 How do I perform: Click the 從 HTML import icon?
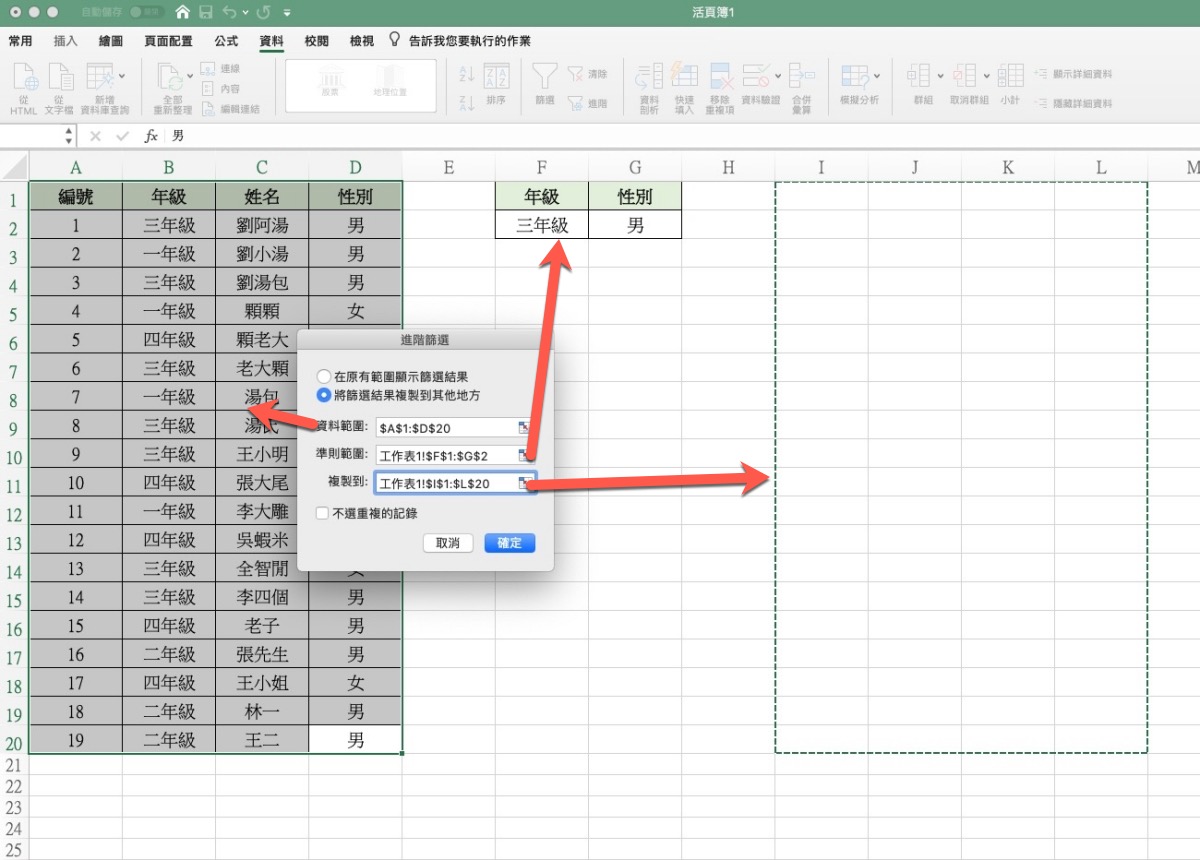click(x=24, y=78)
